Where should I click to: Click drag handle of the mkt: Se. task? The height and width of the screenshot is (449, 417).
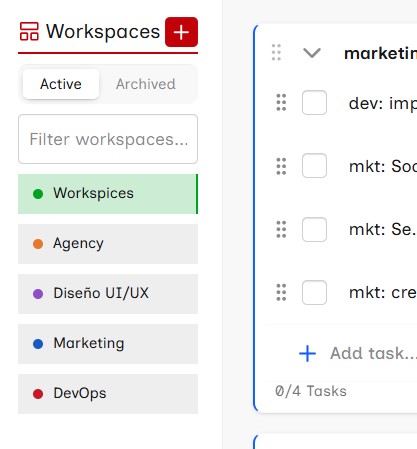click(281, 229)
